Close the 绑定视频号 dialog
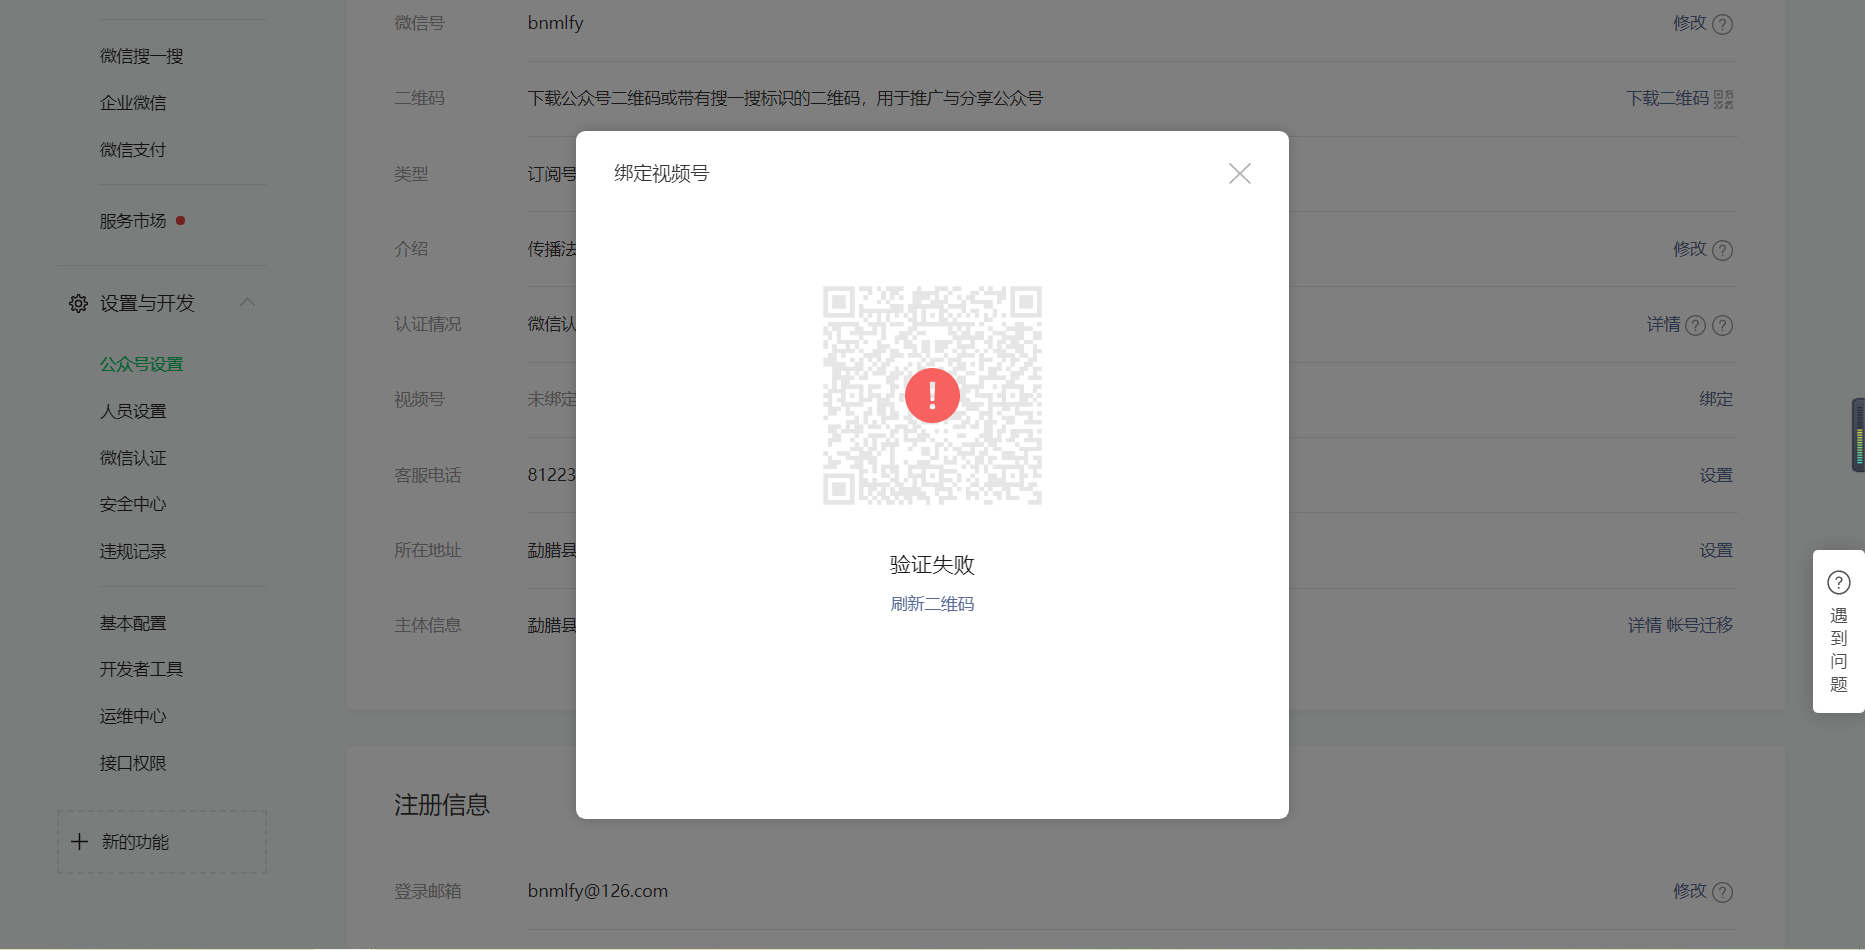 [x=1240, y=174]
